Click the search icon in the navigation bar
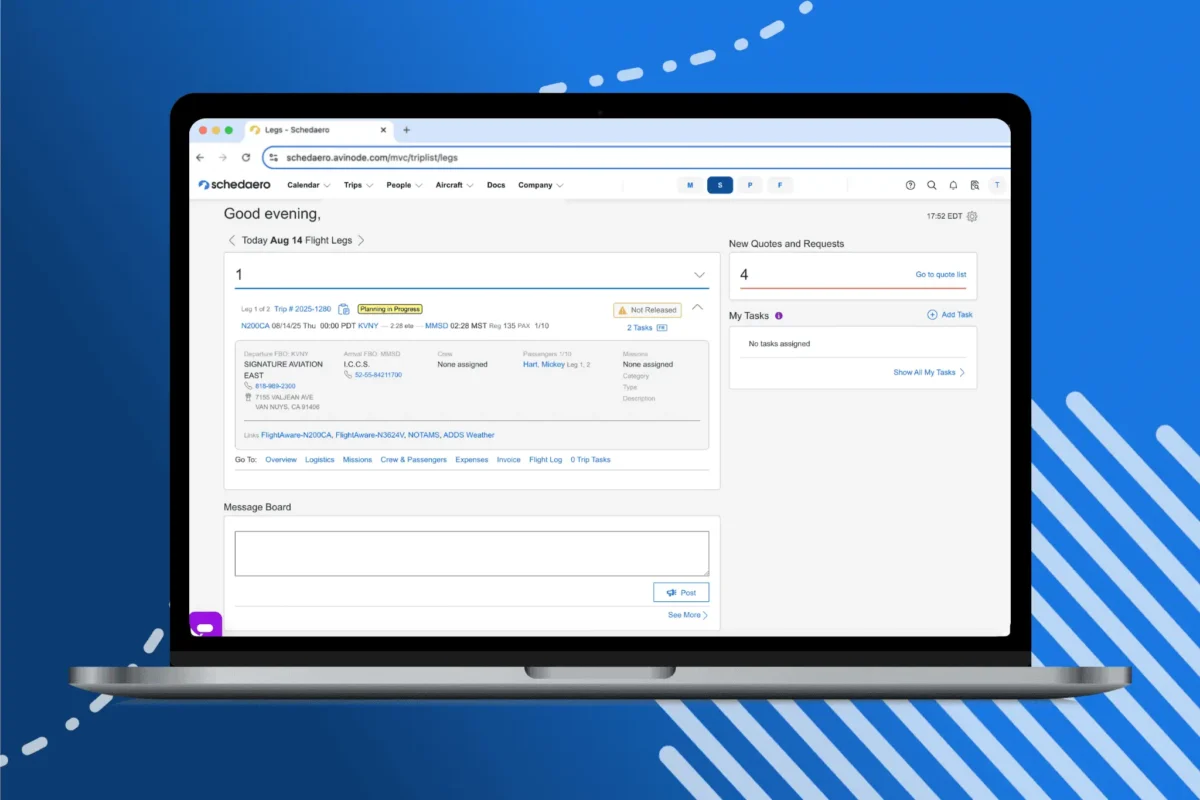Viewport: 1200px width, 800px height. click(x=932, y=185)
